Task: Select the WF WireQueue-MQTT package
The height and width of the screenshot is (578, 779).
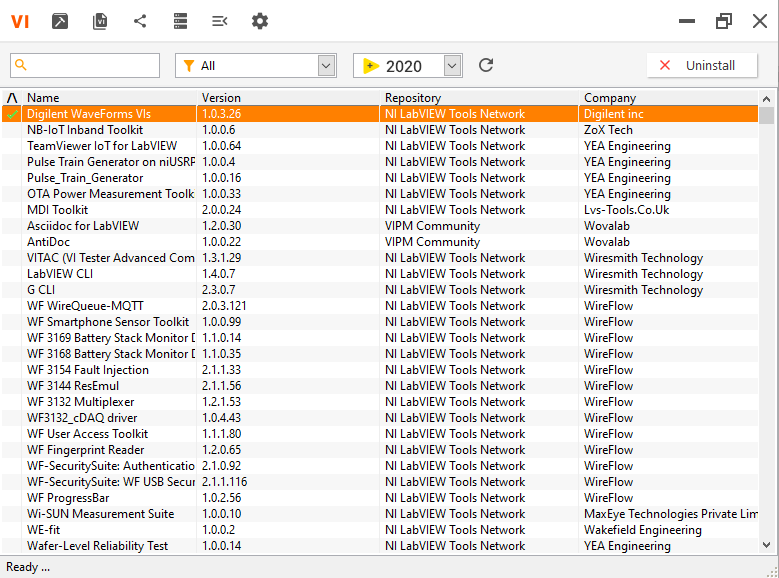Action: 380,306
